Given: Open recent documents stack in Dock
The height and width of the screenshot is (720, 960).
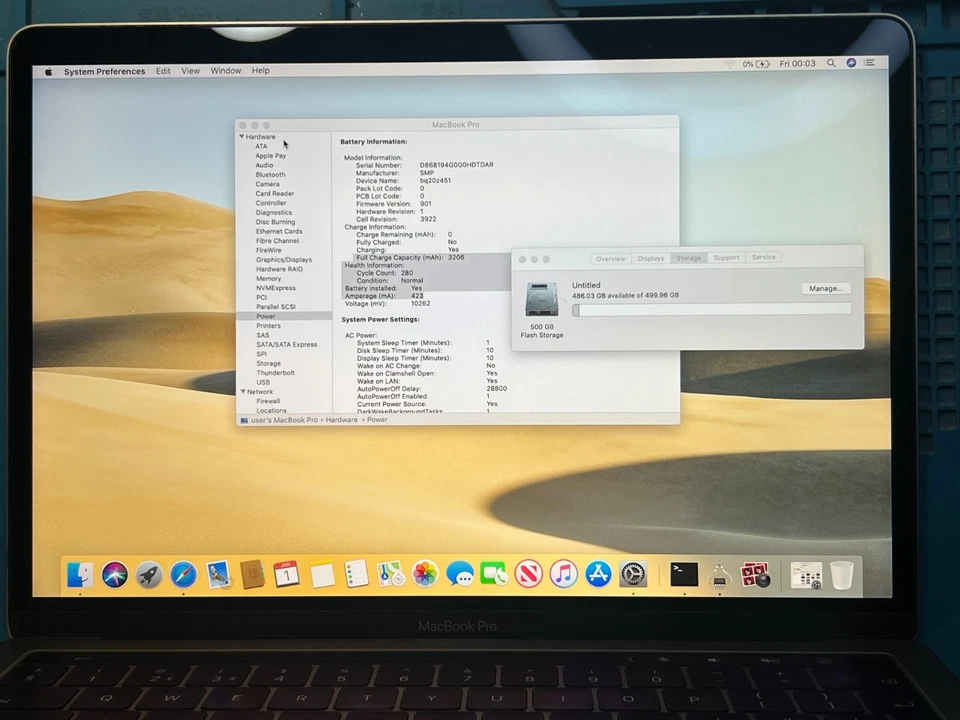Looking at the screenshot, I should pos(806,575).
